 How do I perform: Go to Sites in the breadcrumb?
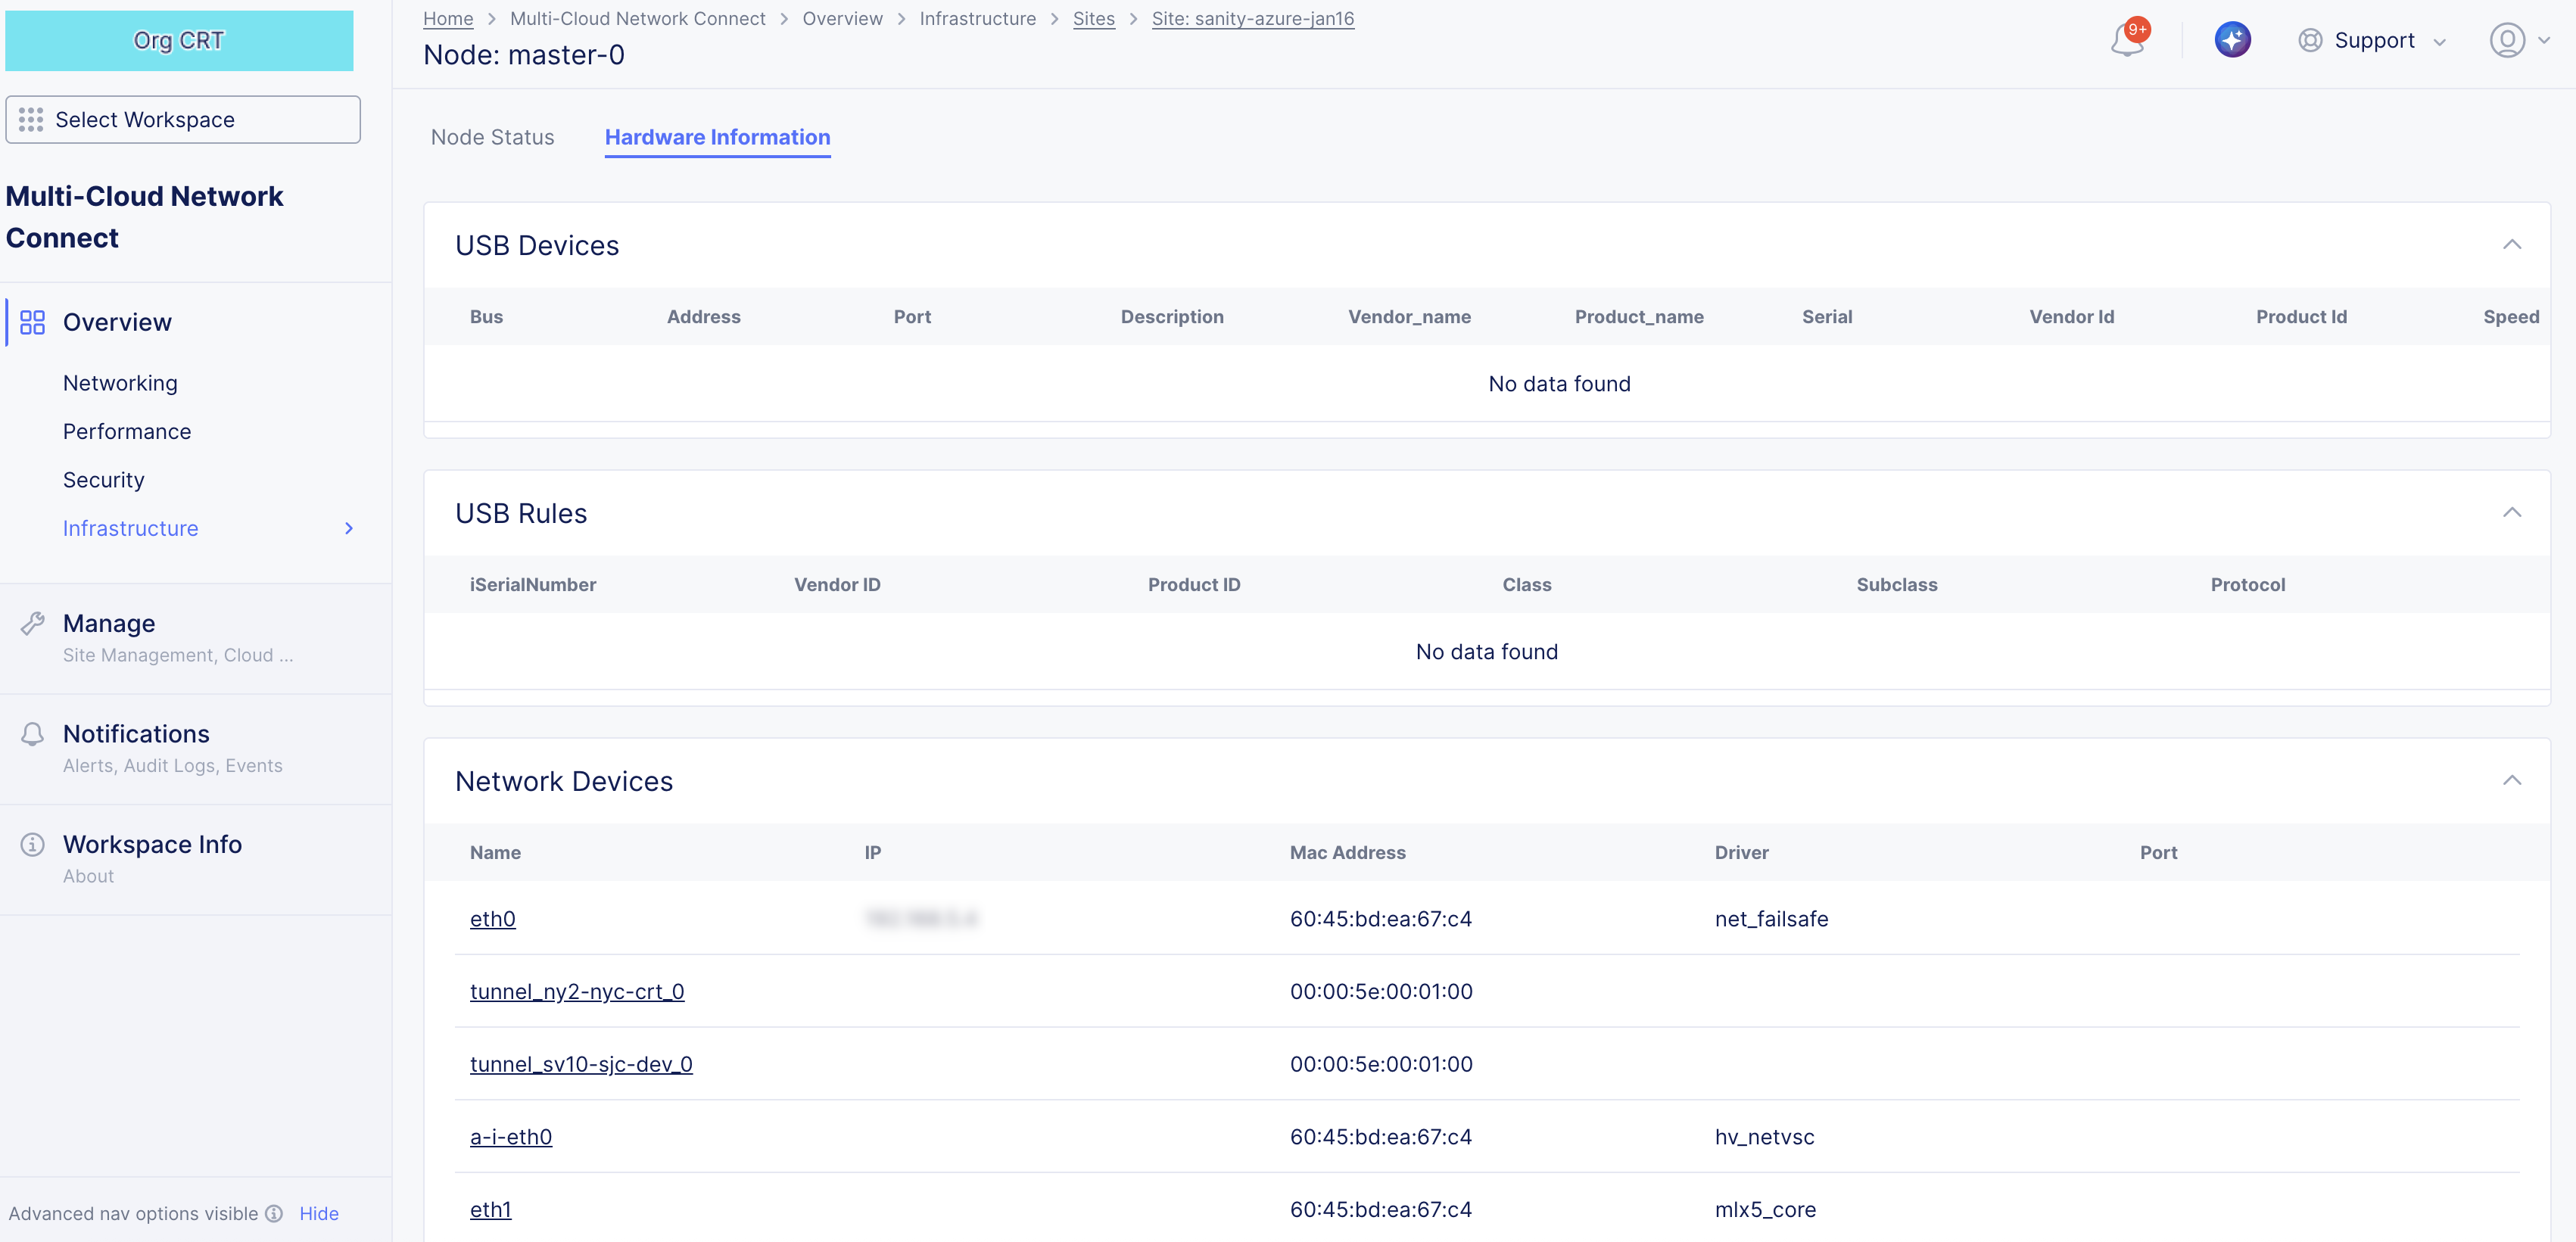(1093, 18)
